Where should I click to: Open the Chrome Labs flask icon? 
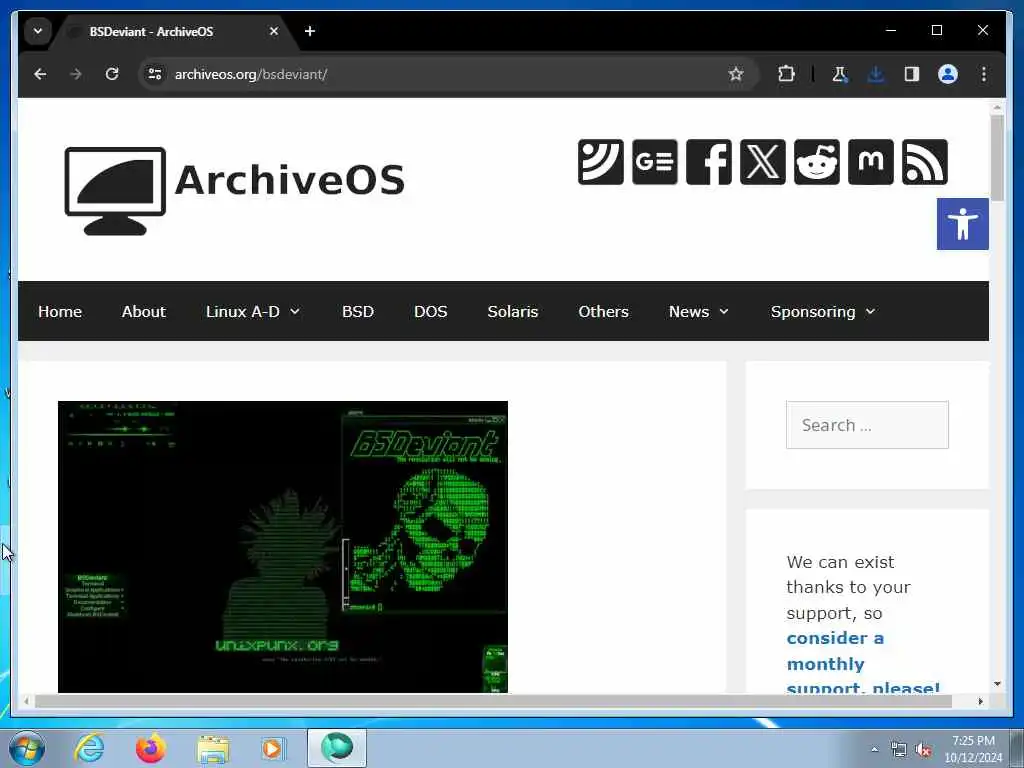(x=839, y=74)
